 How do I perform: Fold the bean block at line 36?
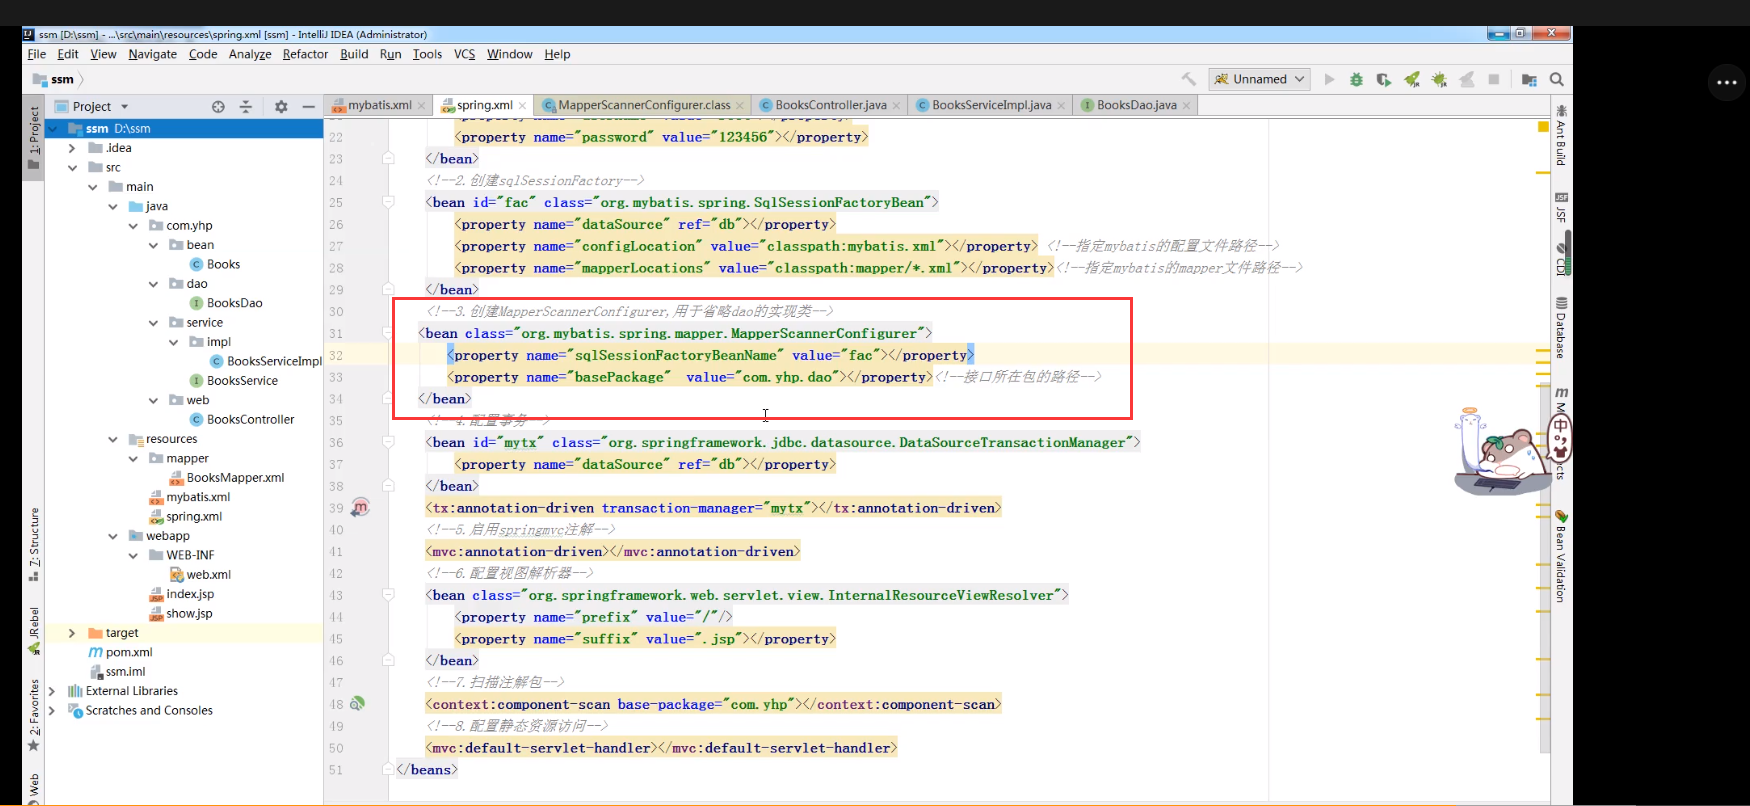[x=388, y=442]
